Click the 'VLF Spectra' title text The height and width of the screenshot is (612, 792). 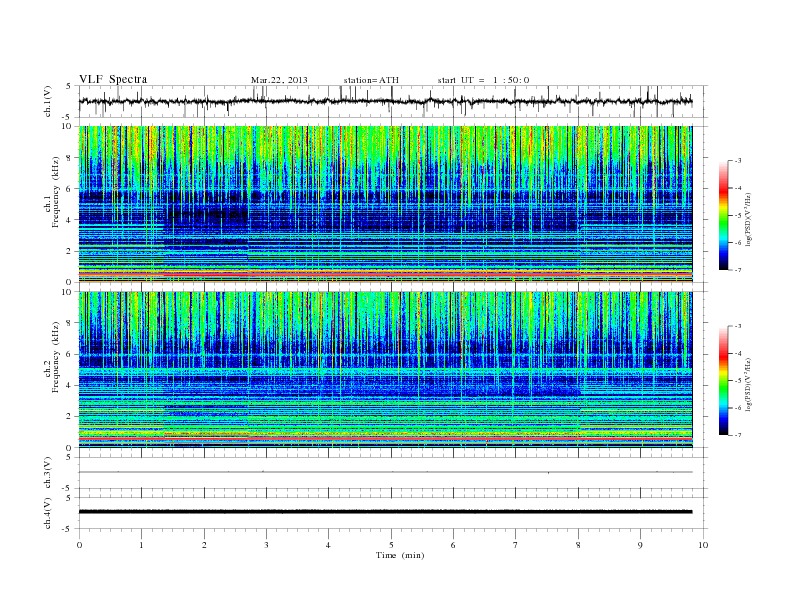click(113, 79)
